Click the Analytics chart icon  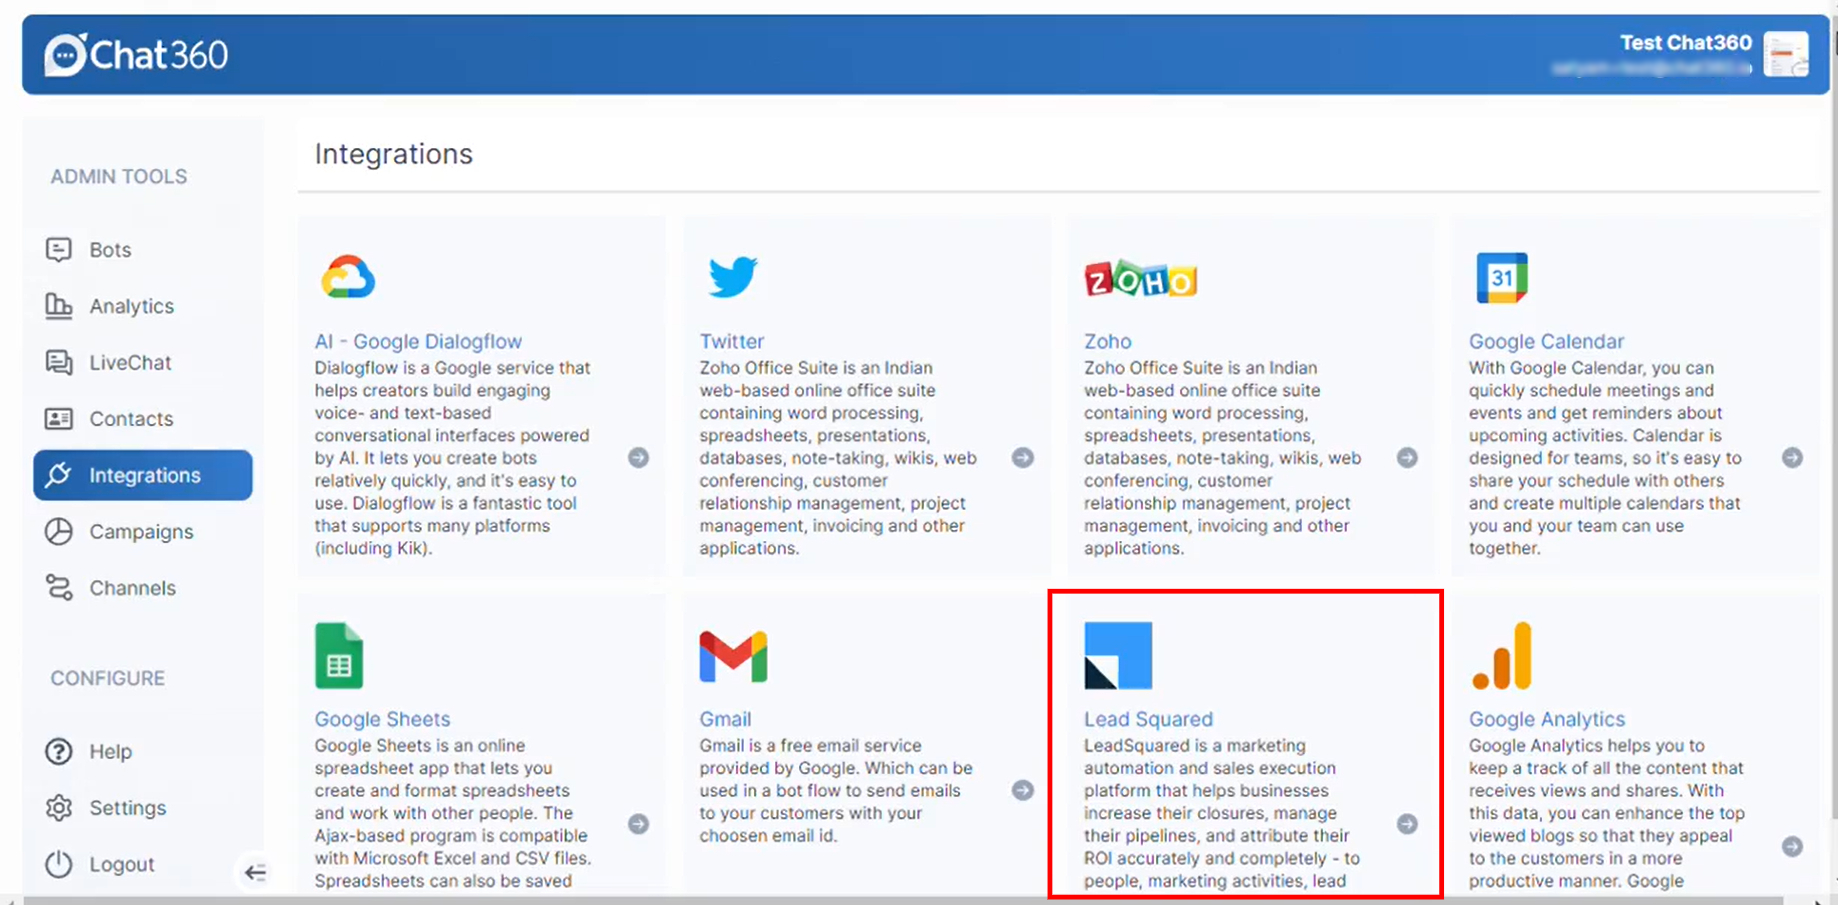click(x=59, y=306)
